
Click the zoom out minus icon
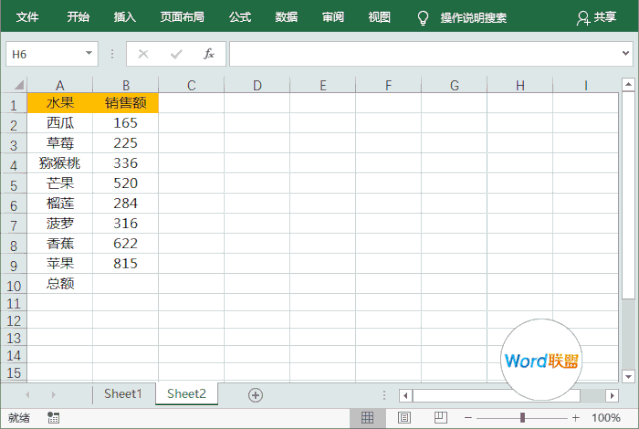pyautogui.click(x=466, y=417)
